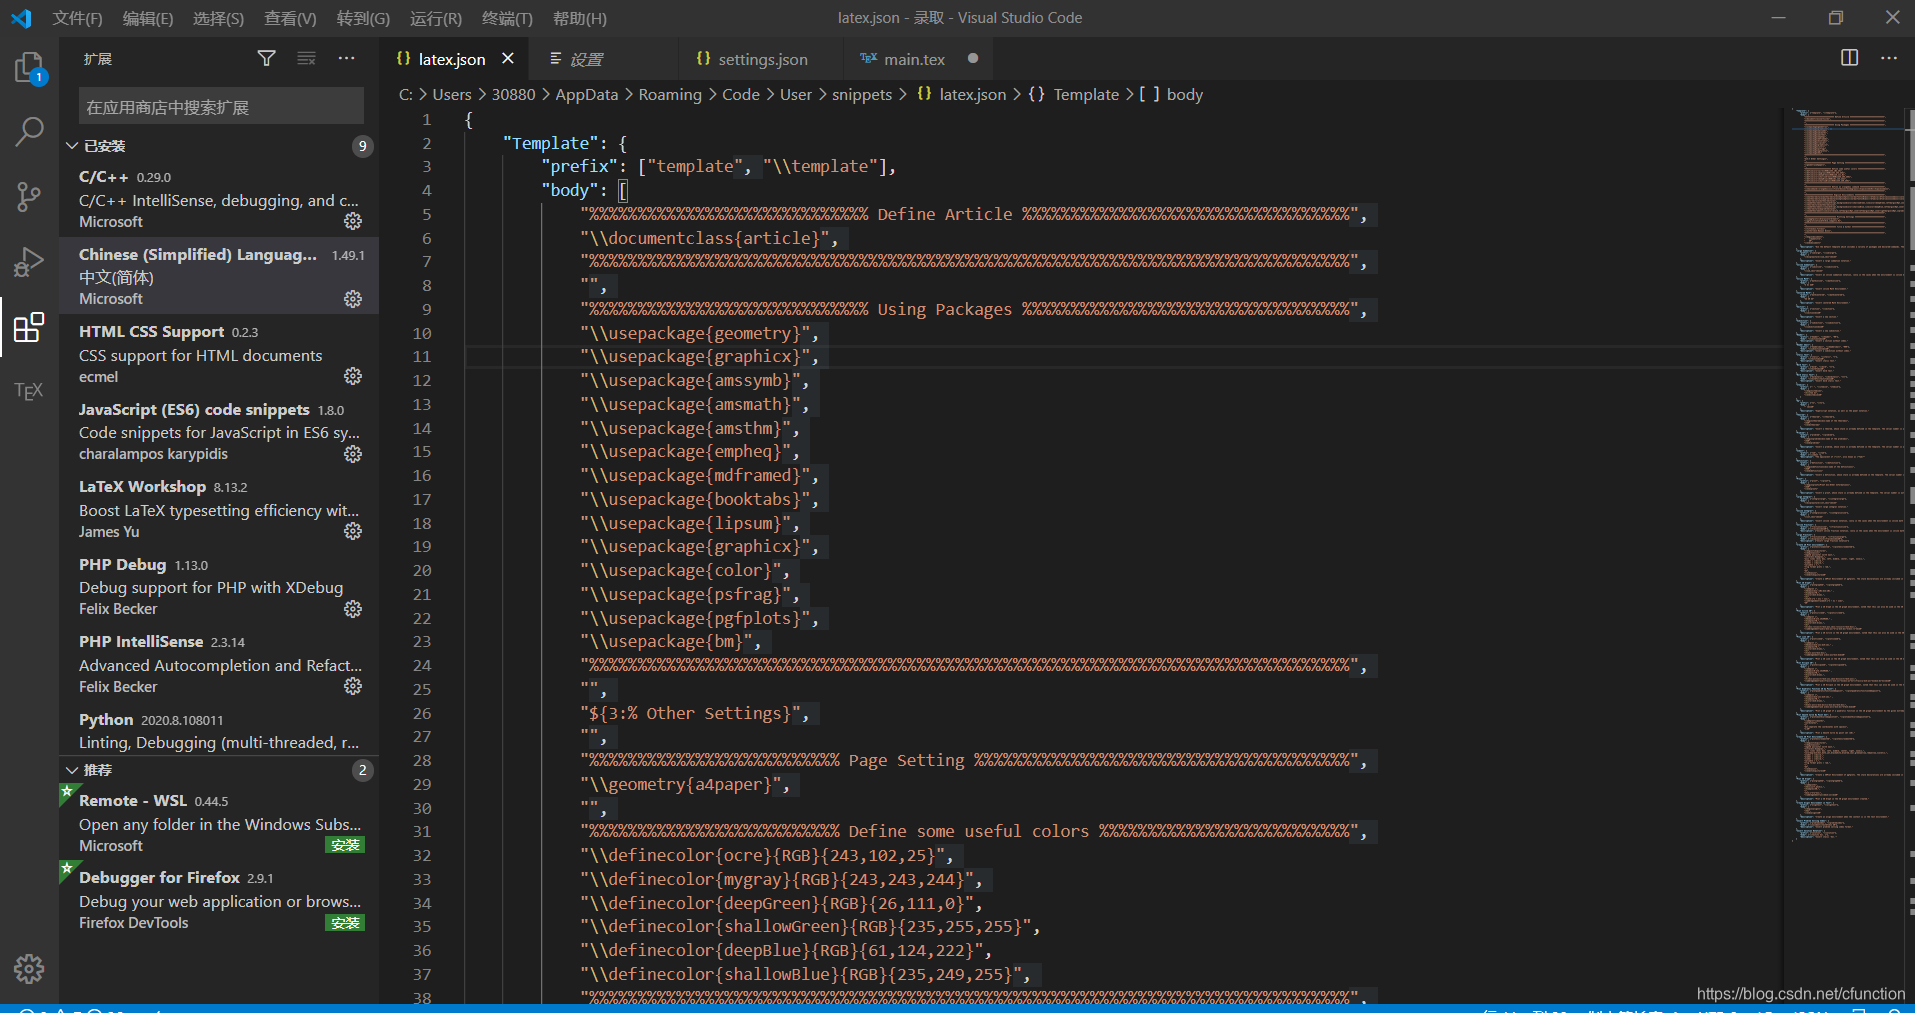Select the C/C++ extension entry
The height and width of the screenshot is (1013, 1915).
click(219, 198)
